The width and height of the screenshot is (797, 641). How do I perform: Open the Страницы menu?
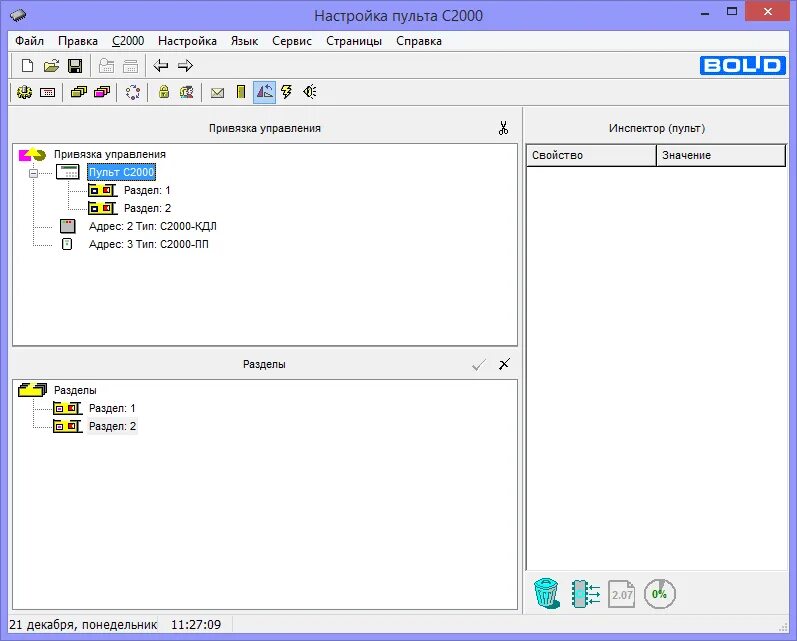tap(354, 41)
